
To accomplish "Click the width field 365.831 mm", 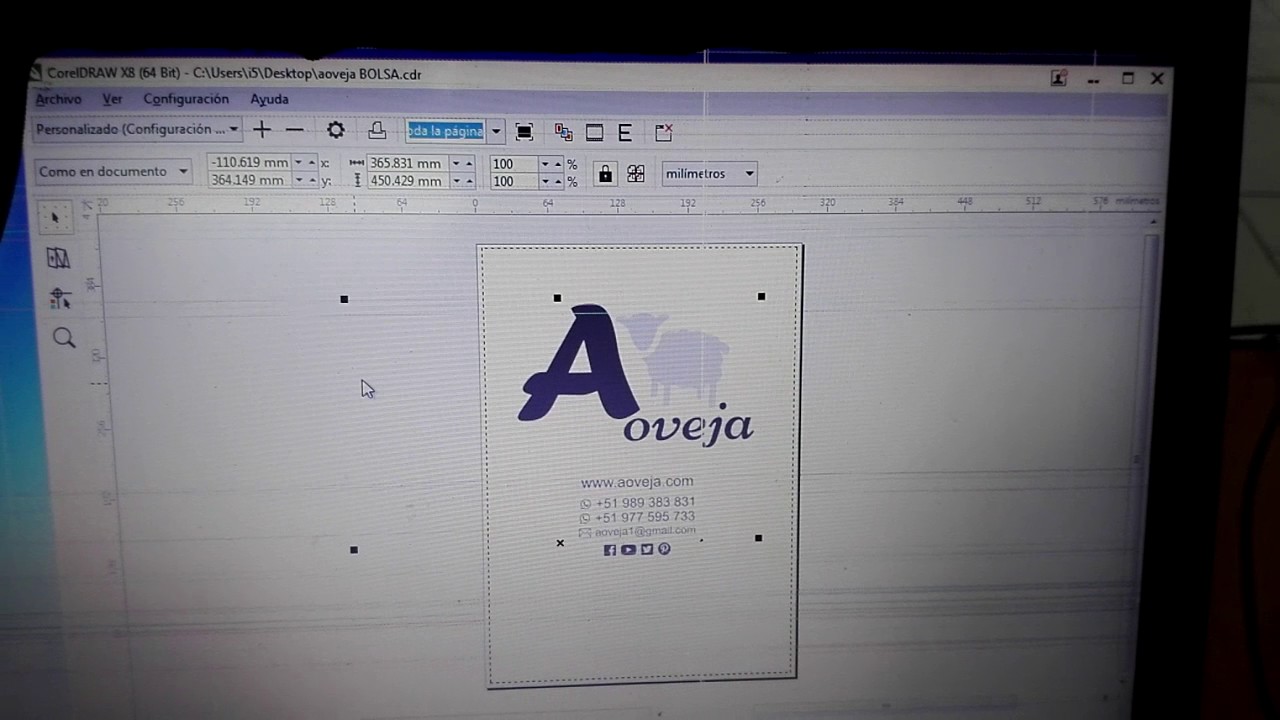I will pyautogui.click(x=406, y=163).
